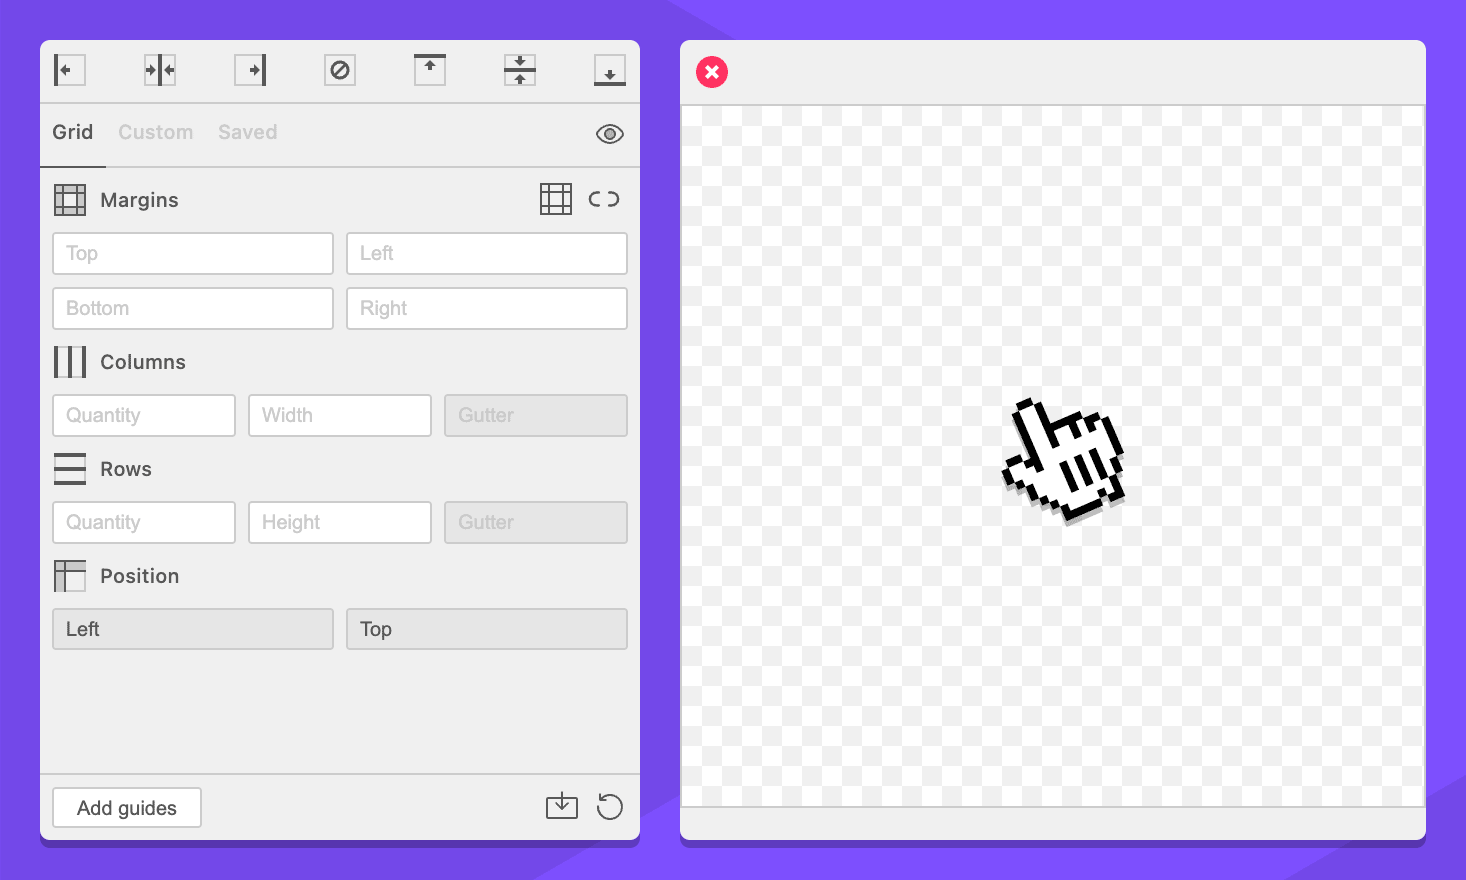The image size is (1466, 880).
Task: Click the Columns Quantity field
Action: click(144, 415)
